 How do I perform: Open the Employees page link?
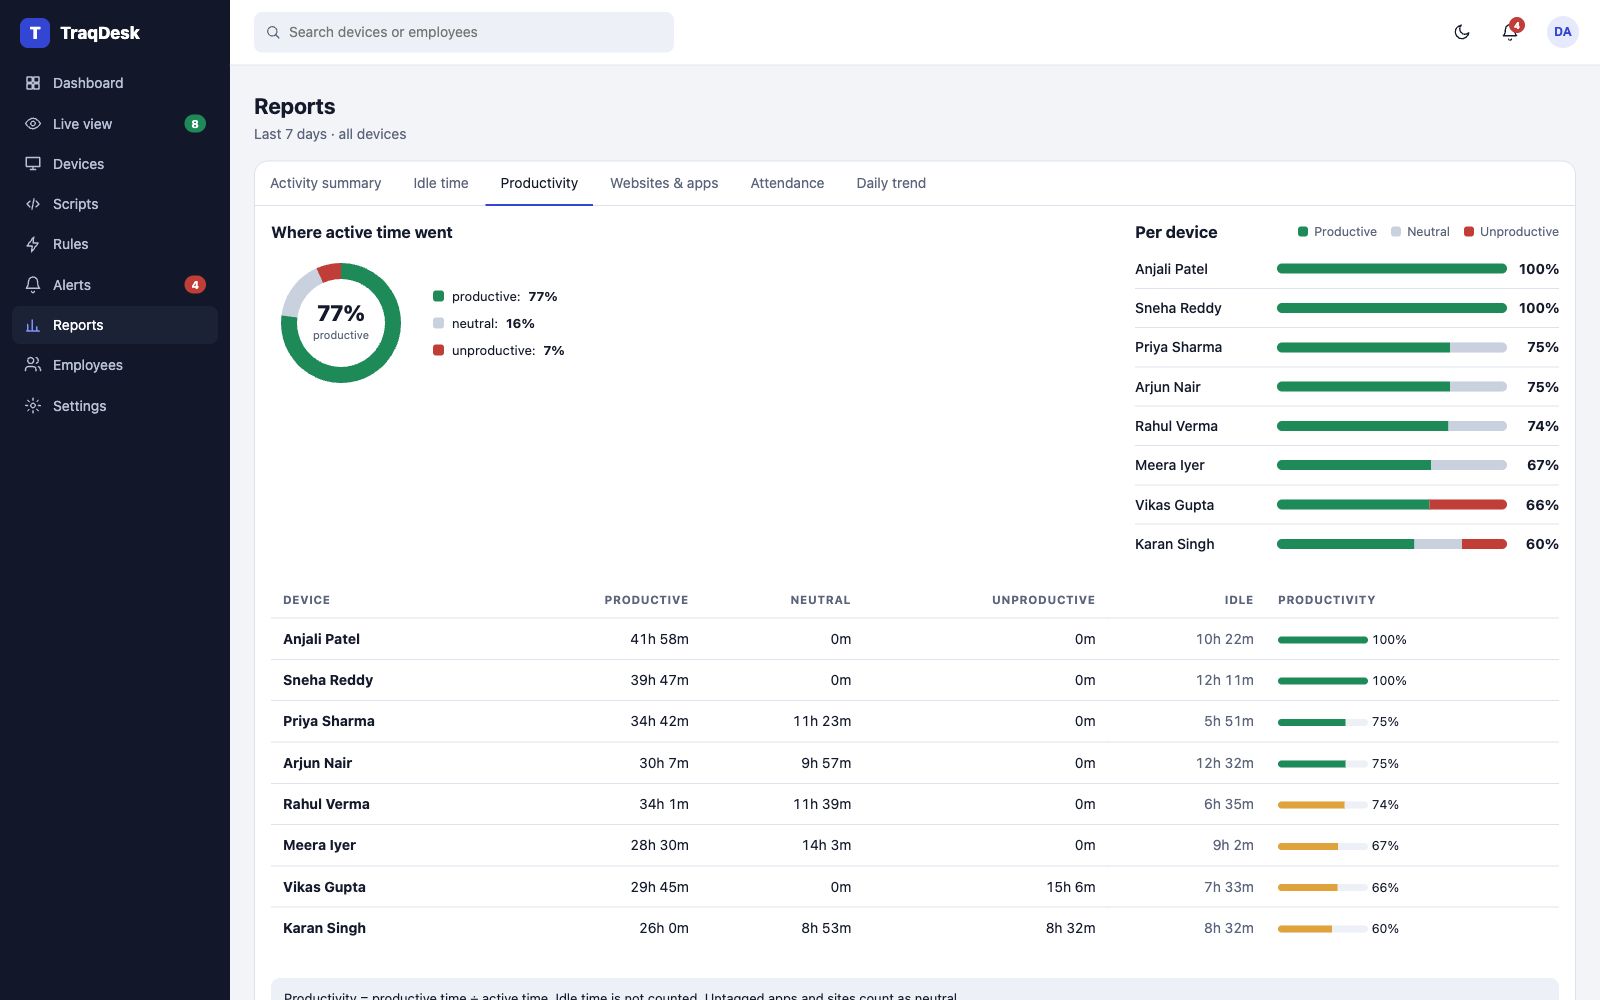pyautogui.click(x=115, y=365)
